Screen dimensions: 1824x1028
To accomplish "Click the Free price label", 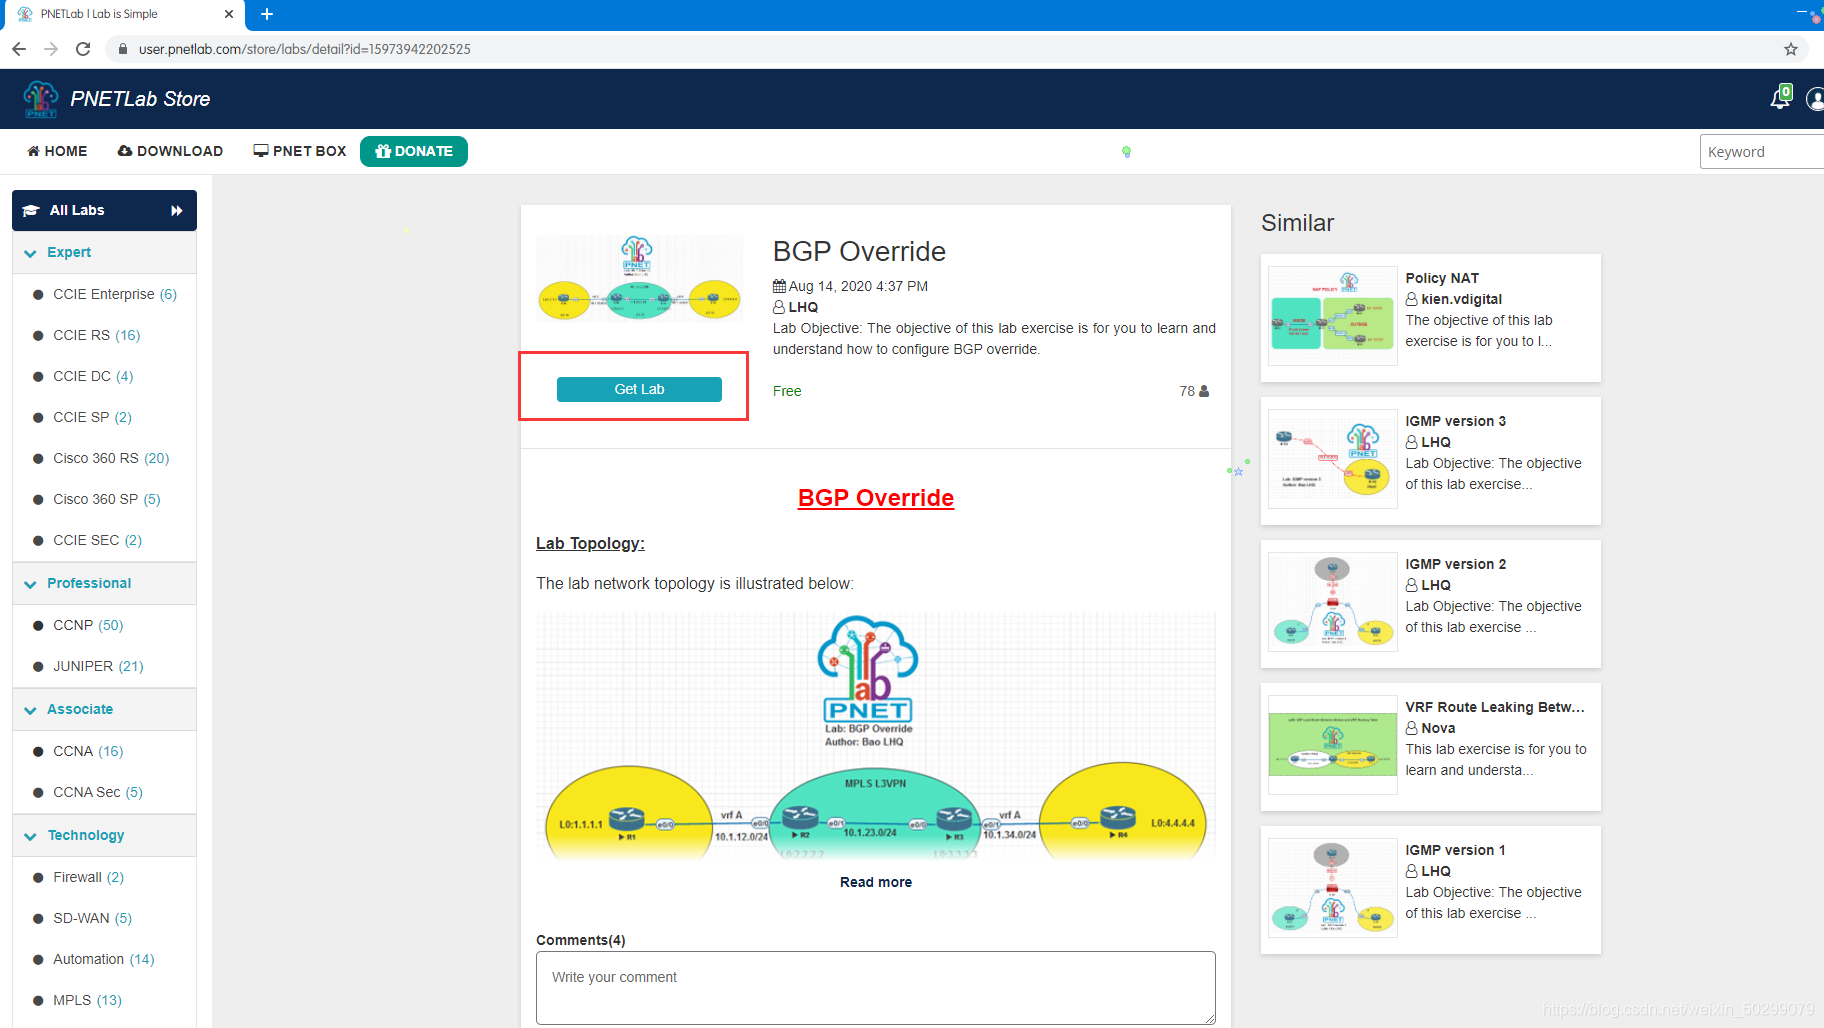I will pos(787,391).
